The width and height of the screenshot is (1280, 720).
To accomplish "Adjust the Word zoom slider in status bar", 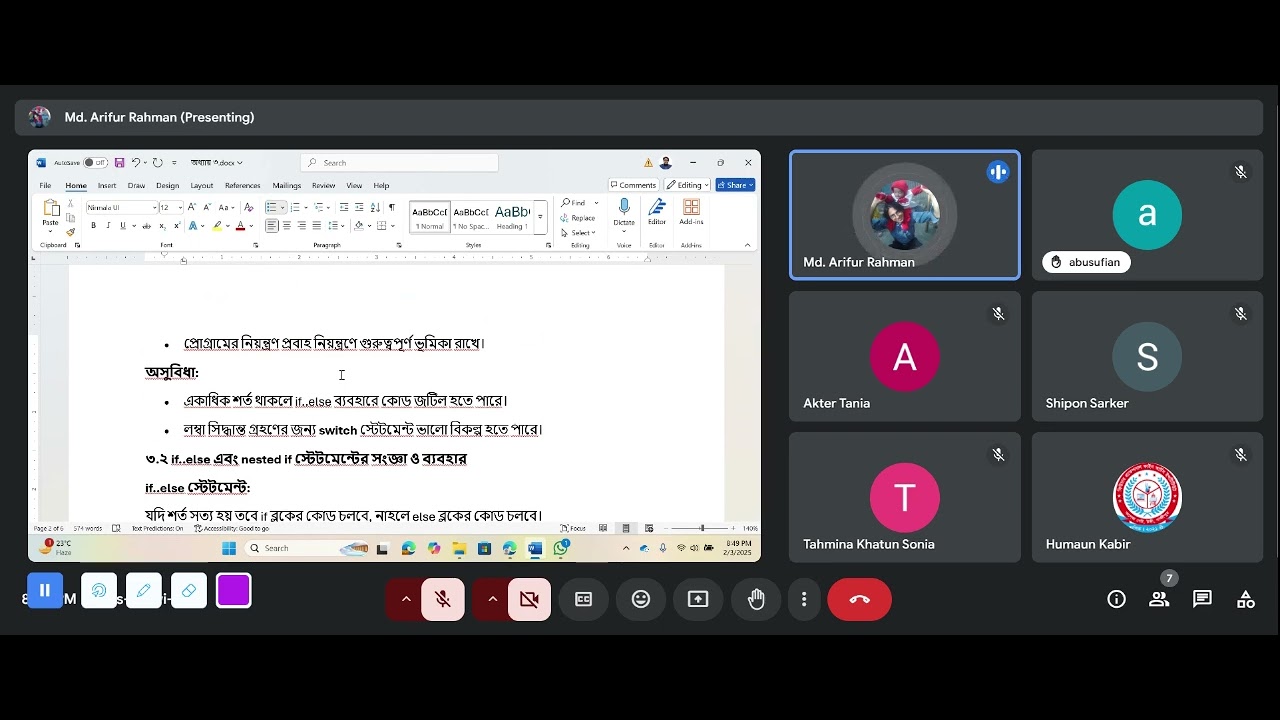I will [701, 528].
